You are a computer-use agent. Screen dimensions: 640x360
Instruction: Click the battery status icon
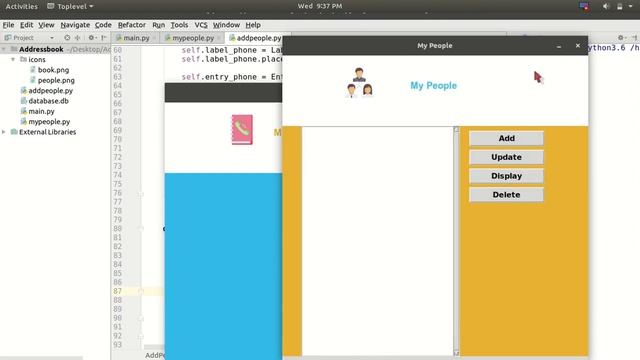tap(620, 7)
